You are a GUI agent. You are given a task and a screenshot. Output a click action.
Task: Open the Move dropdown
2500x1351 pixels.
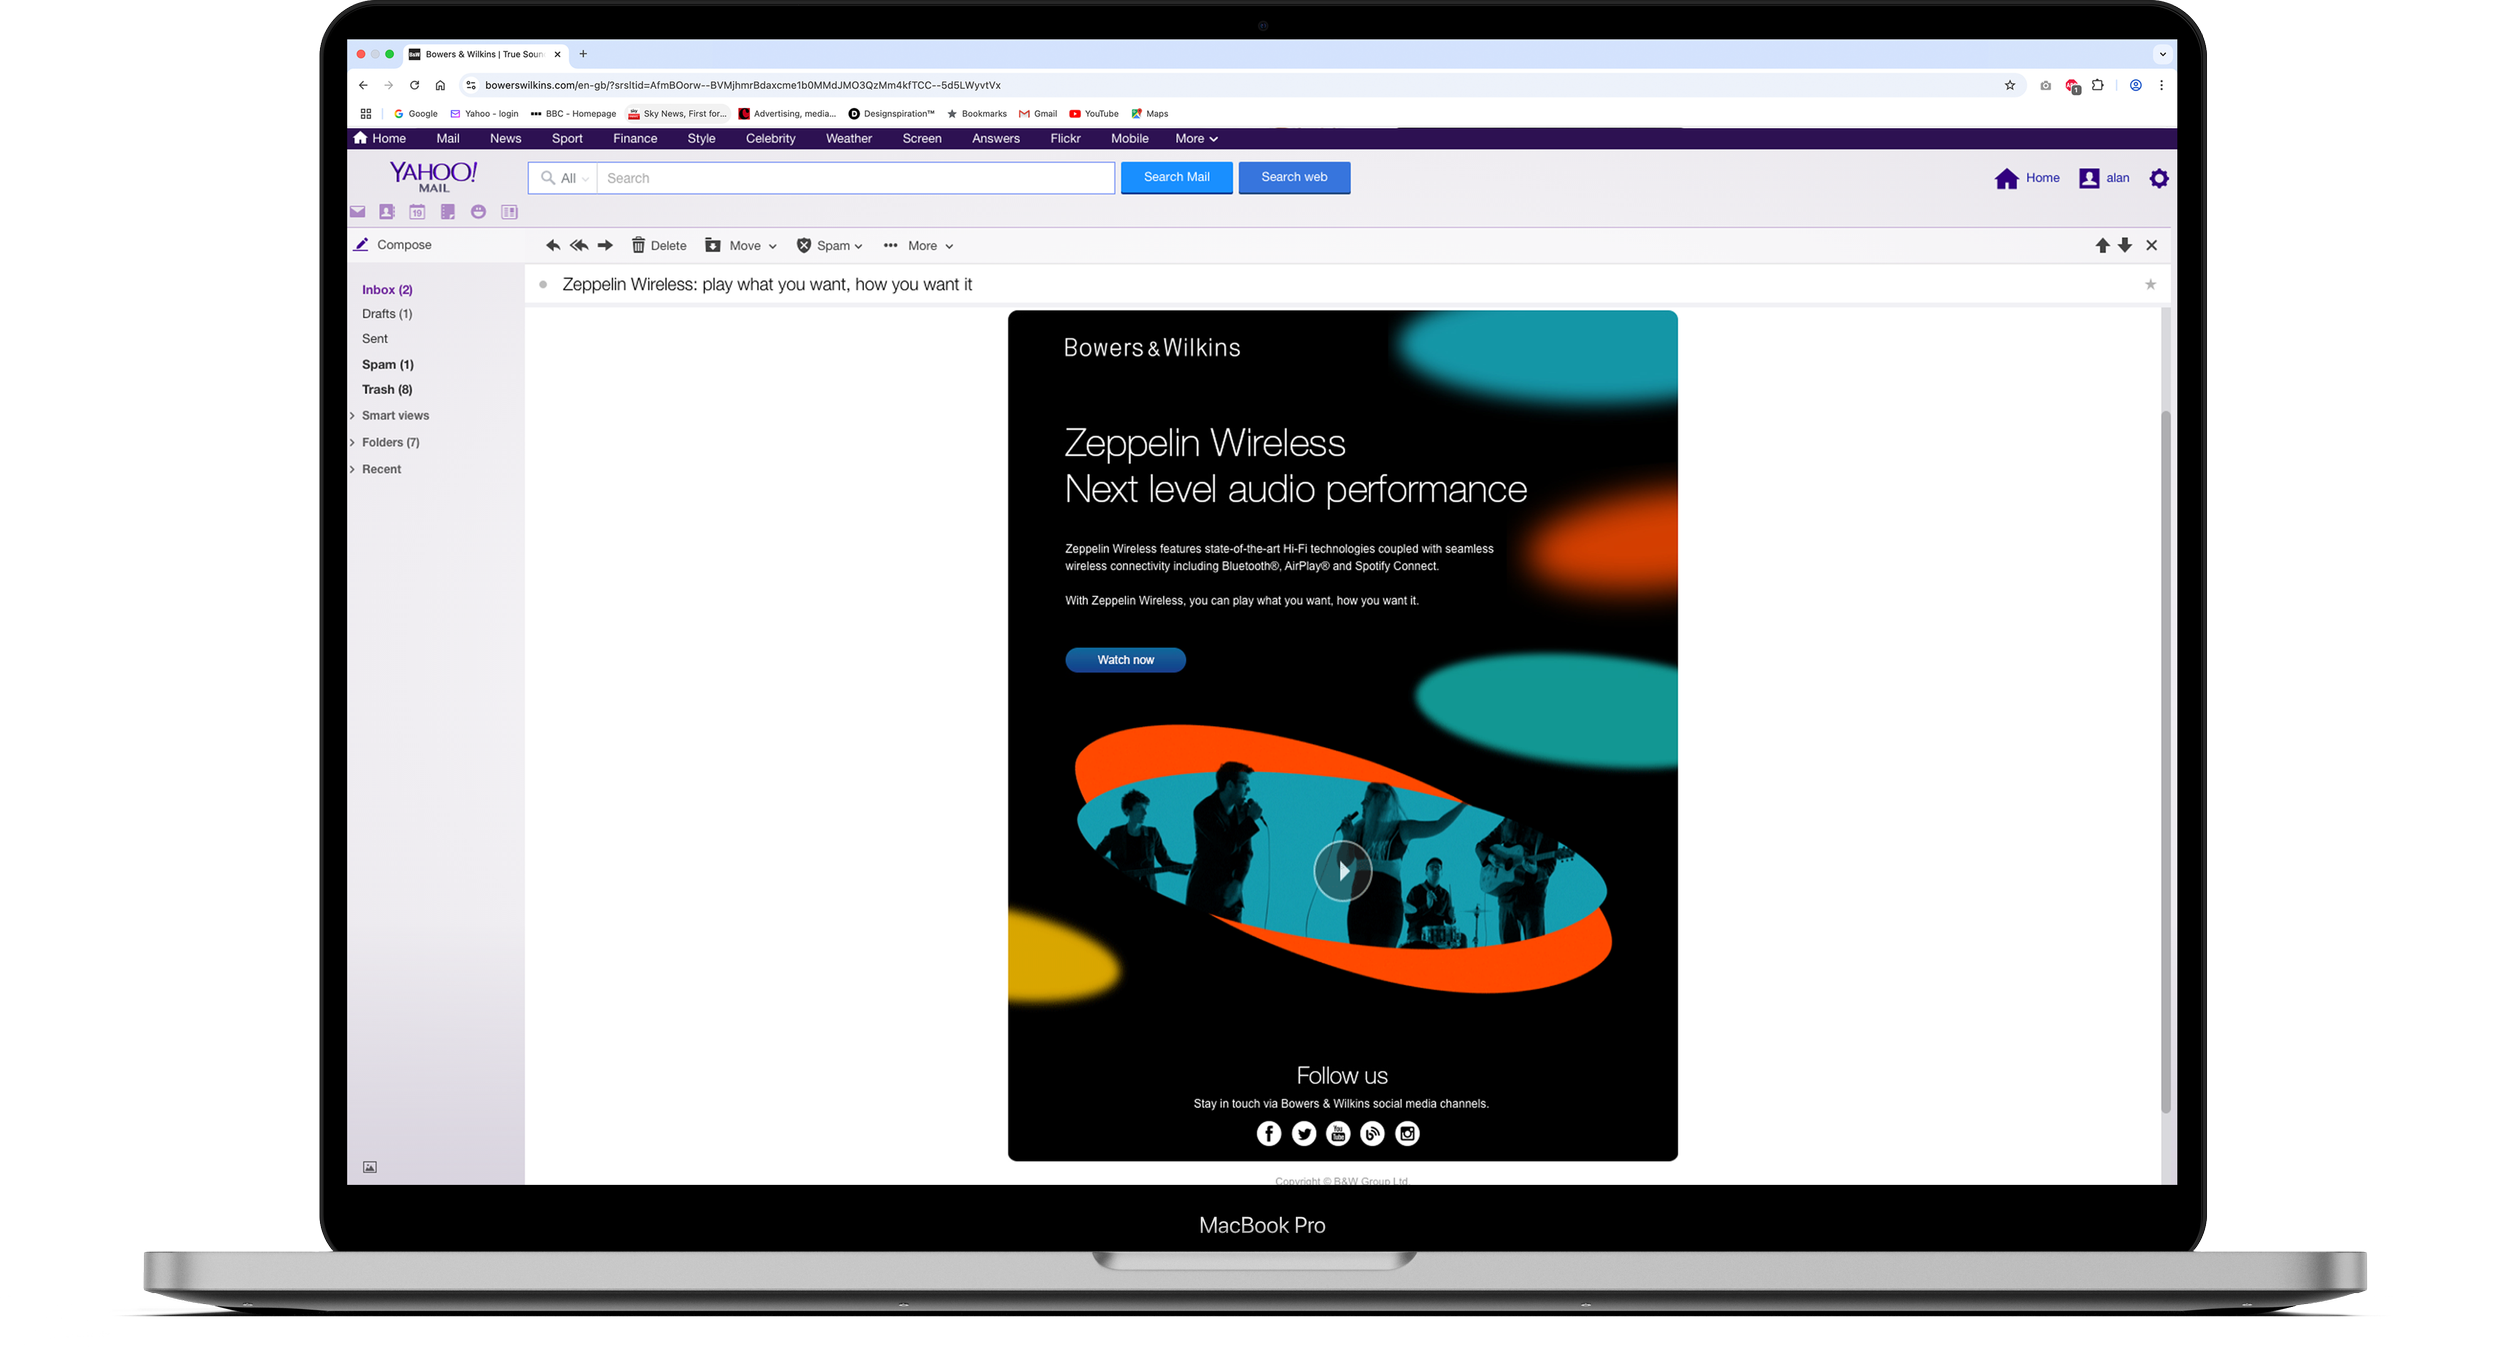click(x=741, y=245)
